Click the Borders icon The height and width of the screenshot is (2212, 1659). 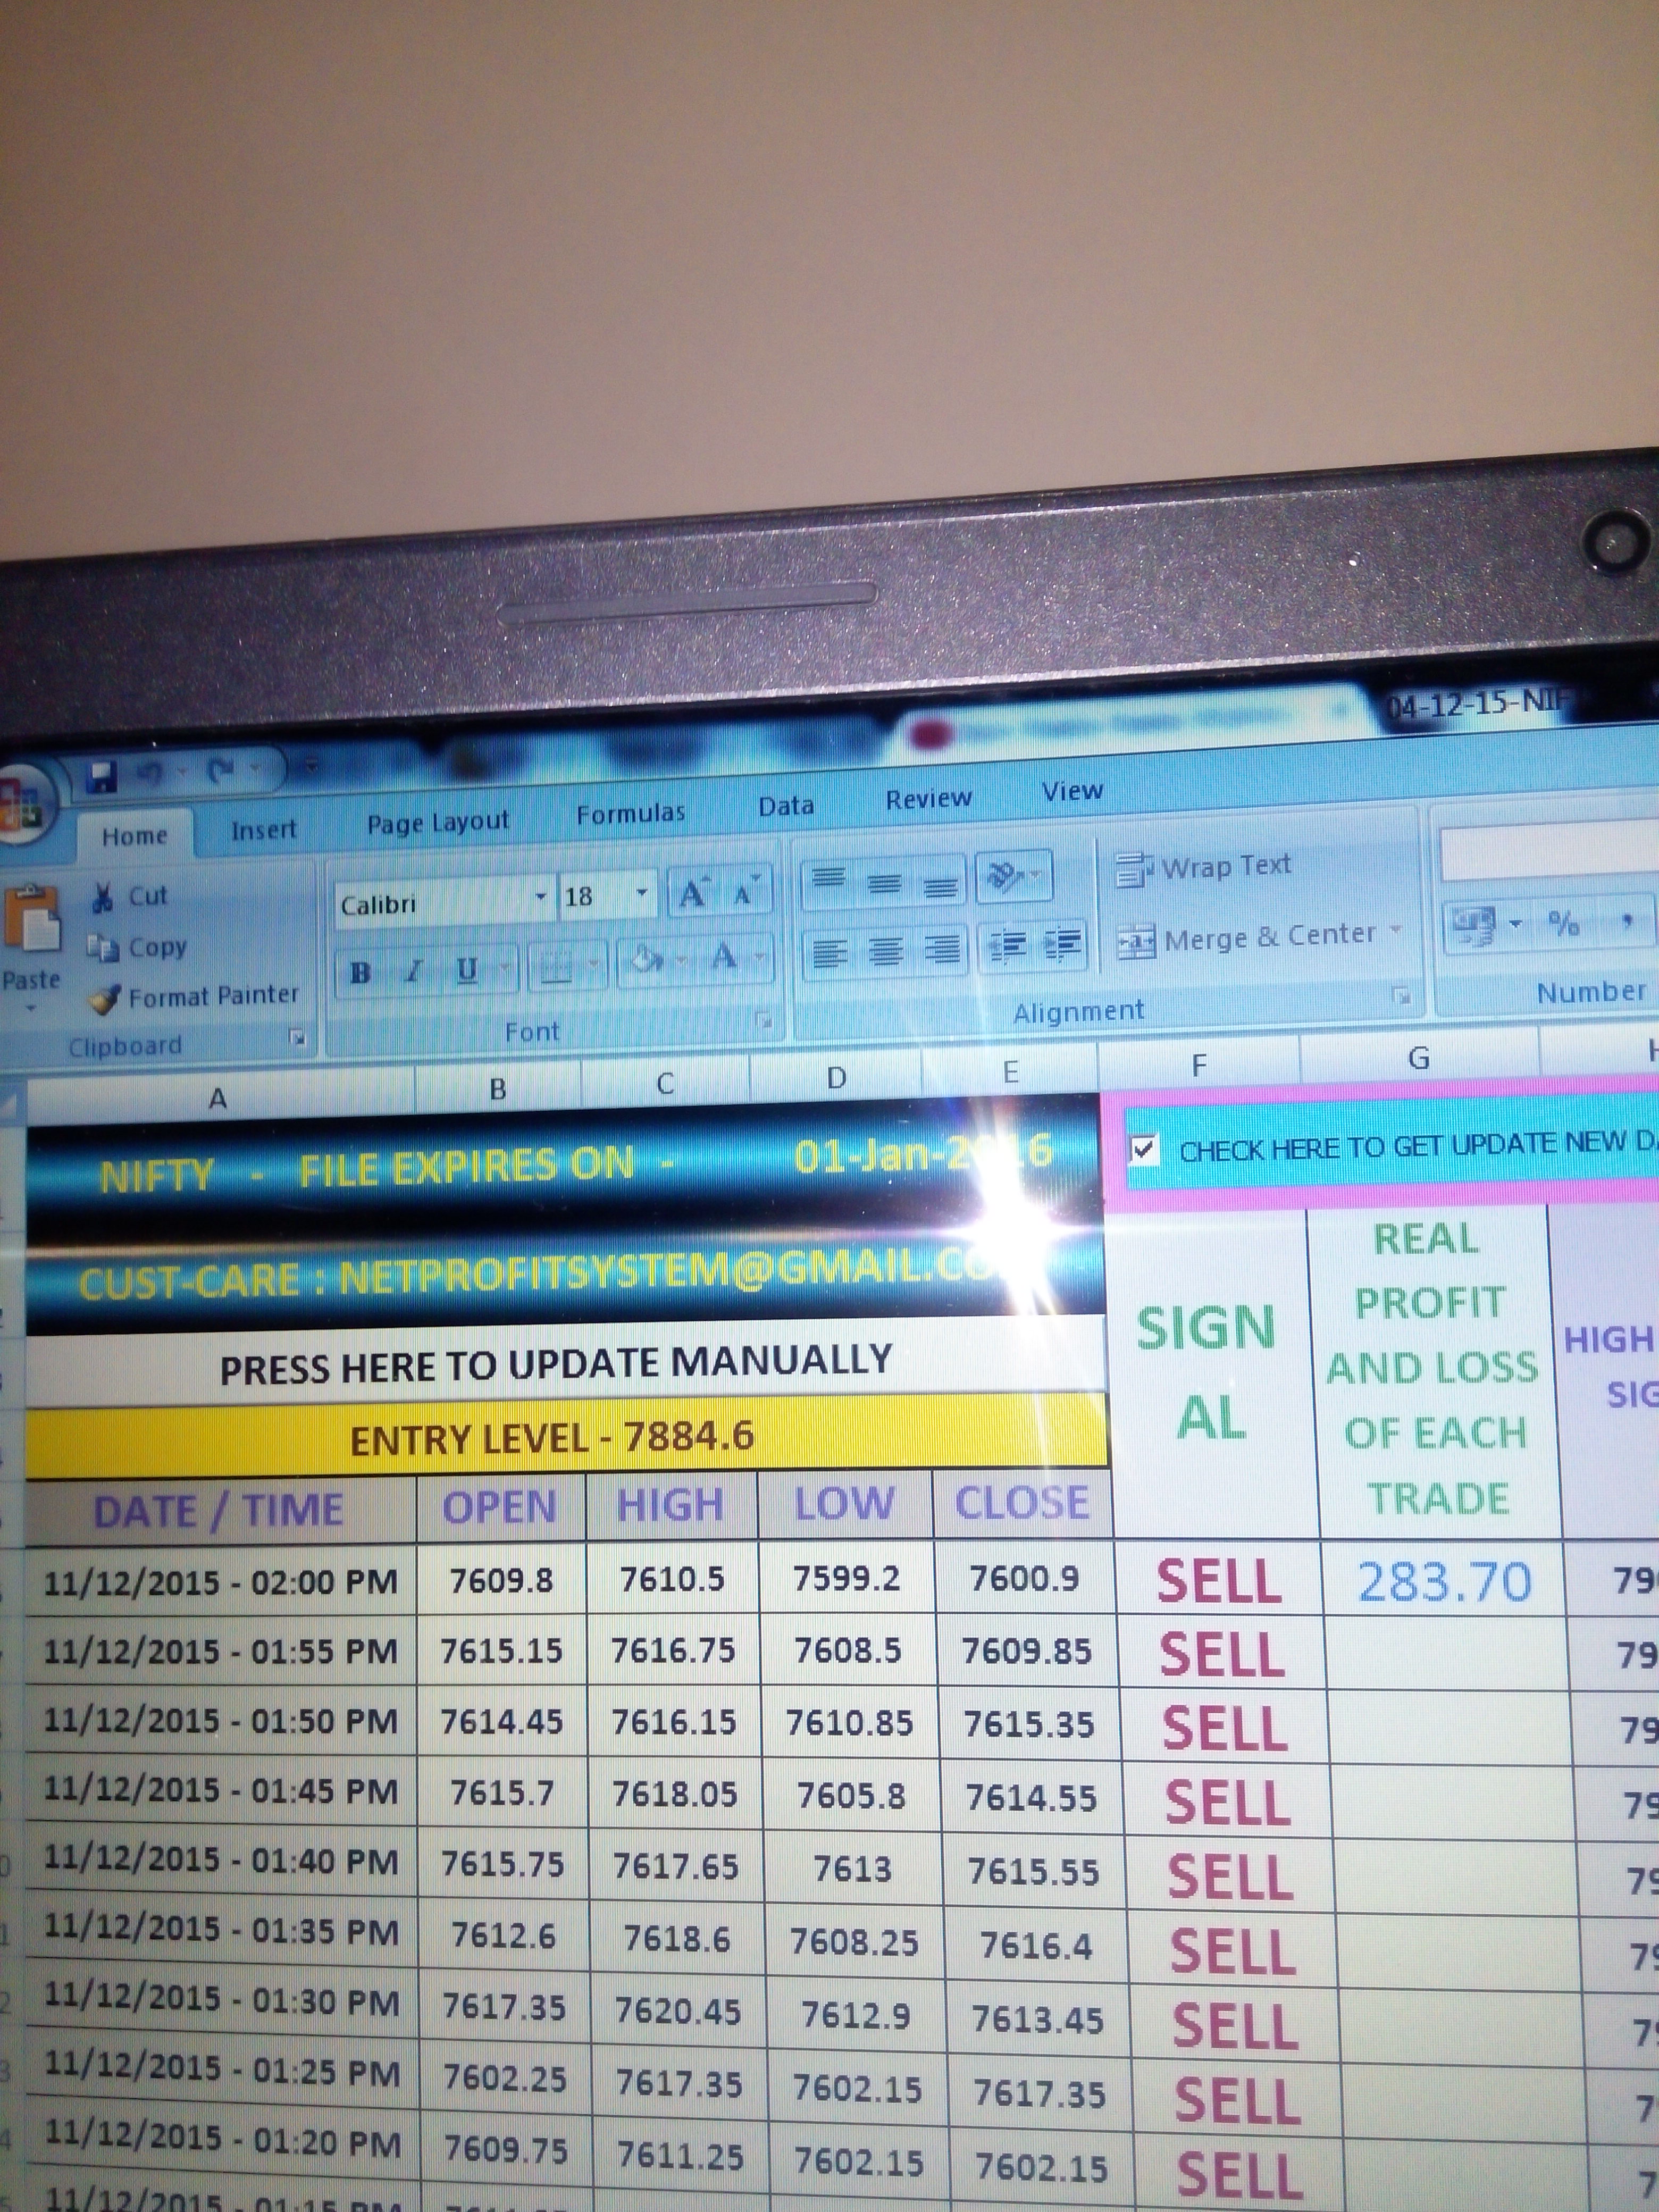[556, 966]
